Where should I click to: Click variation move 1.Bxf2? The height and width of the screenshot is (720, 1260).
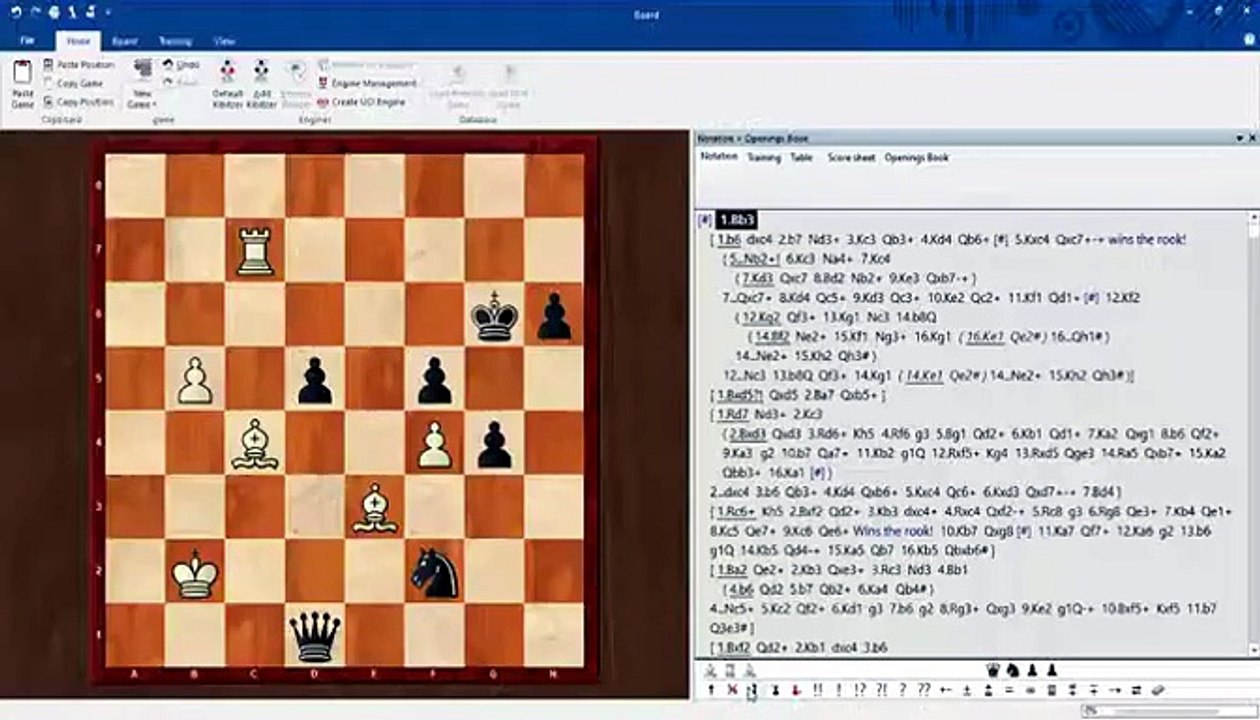tap(734, 648)
